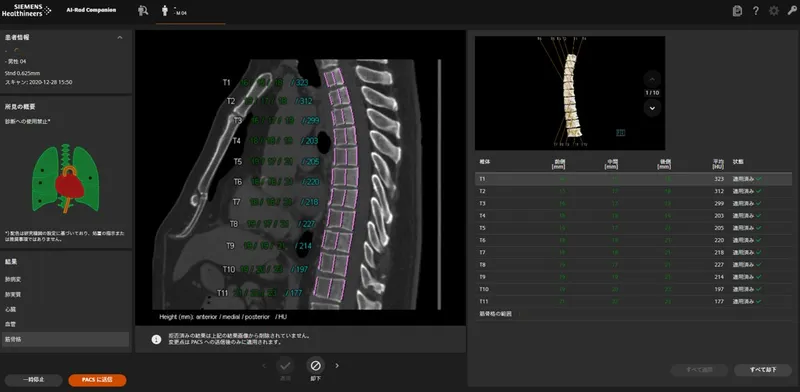Viewport: 800px width, 392px height.
Task: Toggle the applied checkmark for row T11
Action: pos(759,302)
